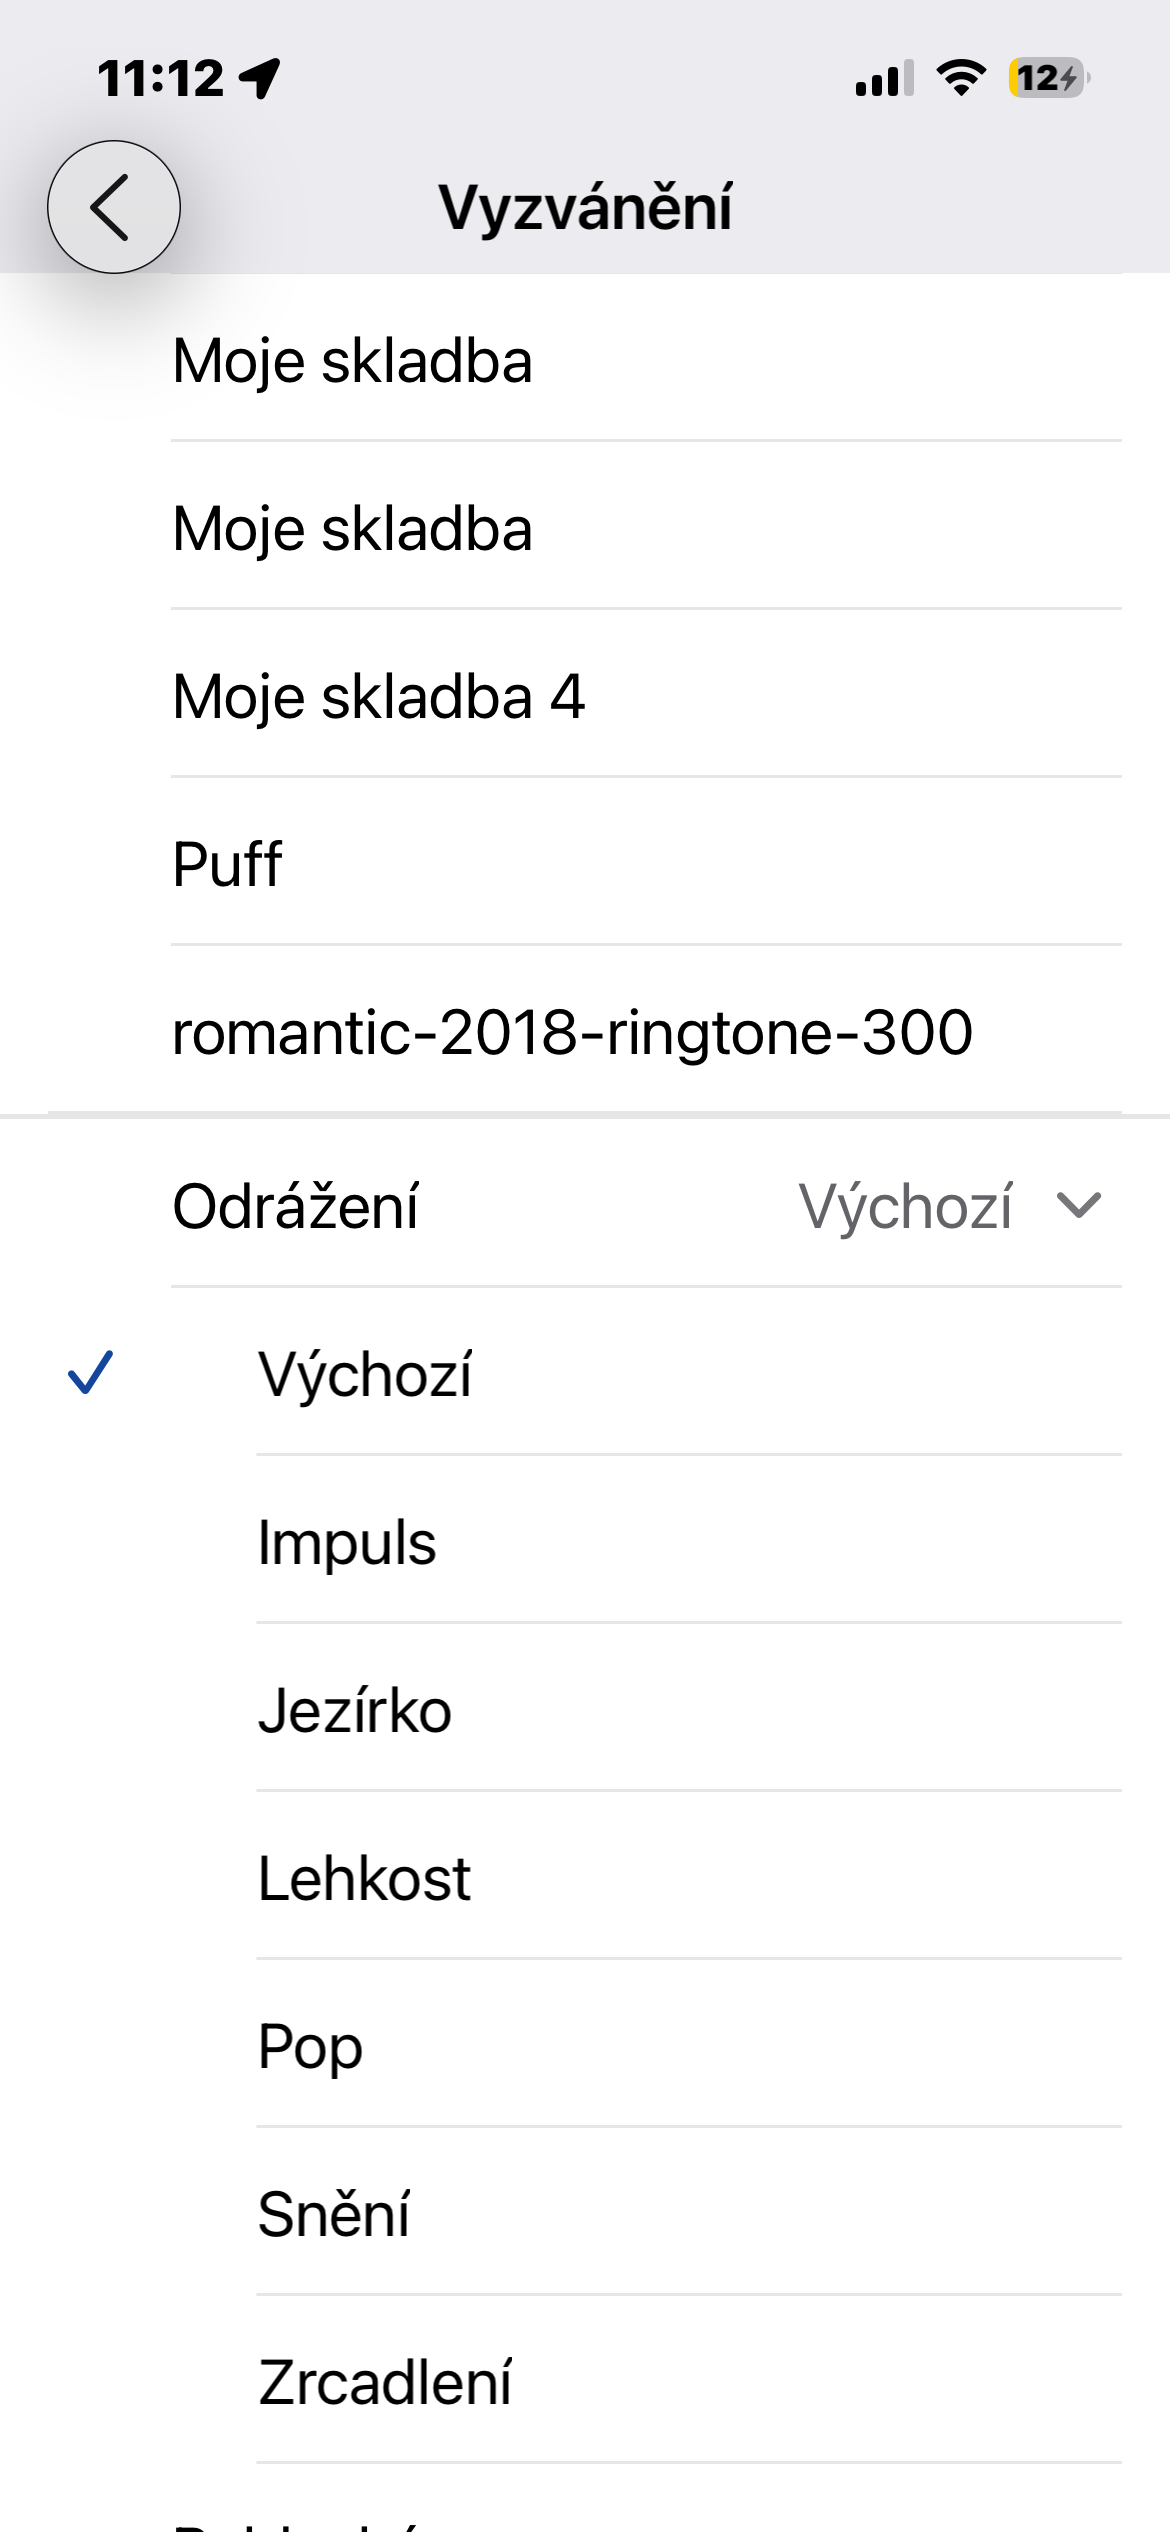Viewport: 1170px width, 2532px height.
Task: Tap the location arrow next to time
Action: [x=261, y=78]
